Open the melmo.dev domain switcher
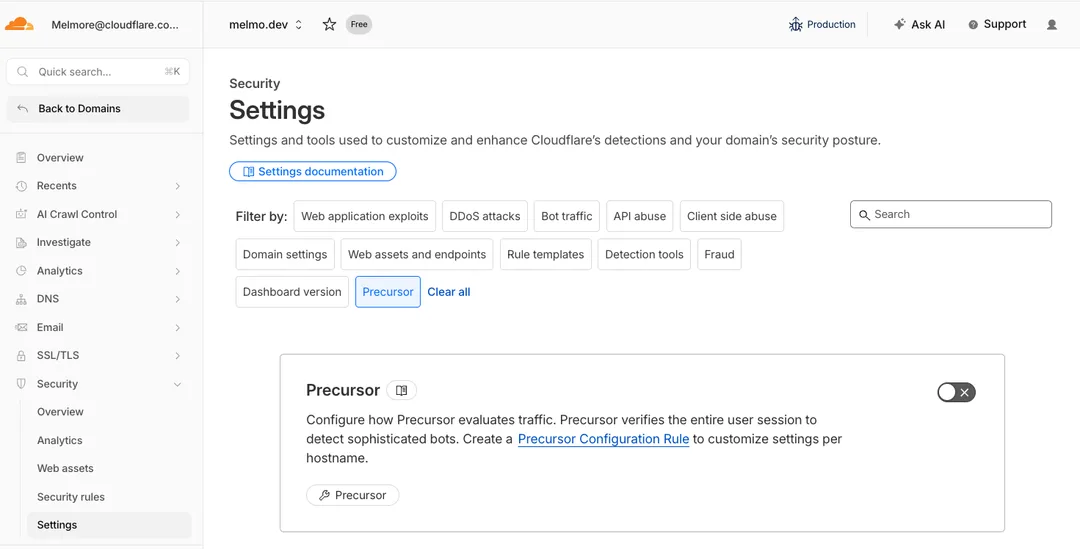This screenshot has width=1080, height=549. click(x=266, y=25)
